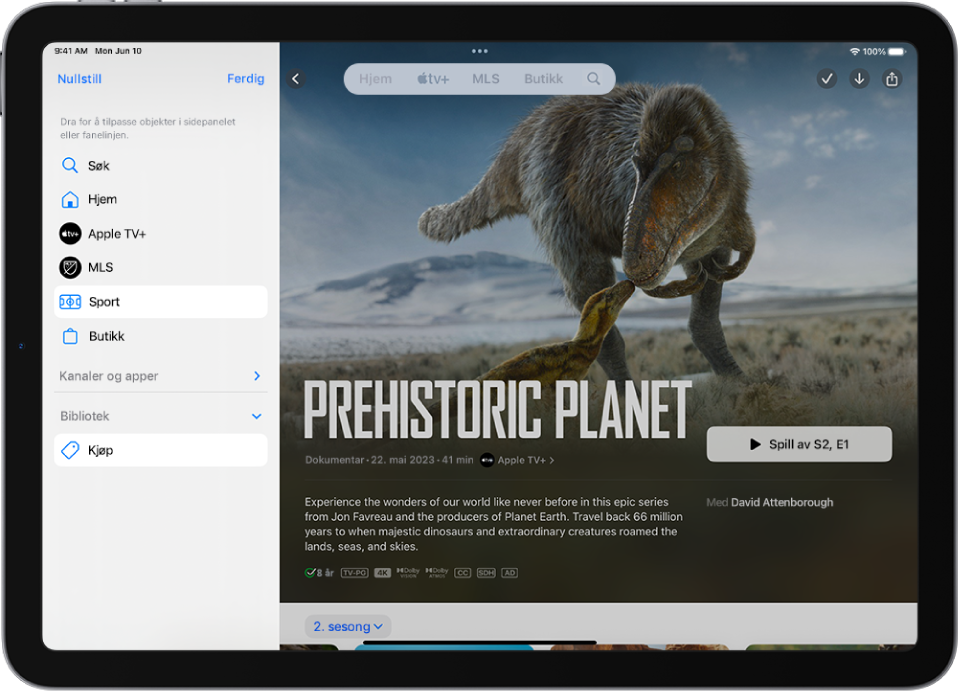Mark show as added with checkmark icon
Viewport: 963px width, 694px height.
pyautogui.click(x=827, y=79)
